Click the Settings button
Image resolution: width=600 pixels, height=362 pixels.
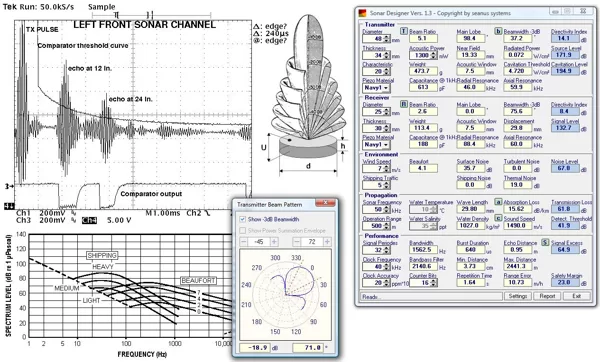point(518,296)
